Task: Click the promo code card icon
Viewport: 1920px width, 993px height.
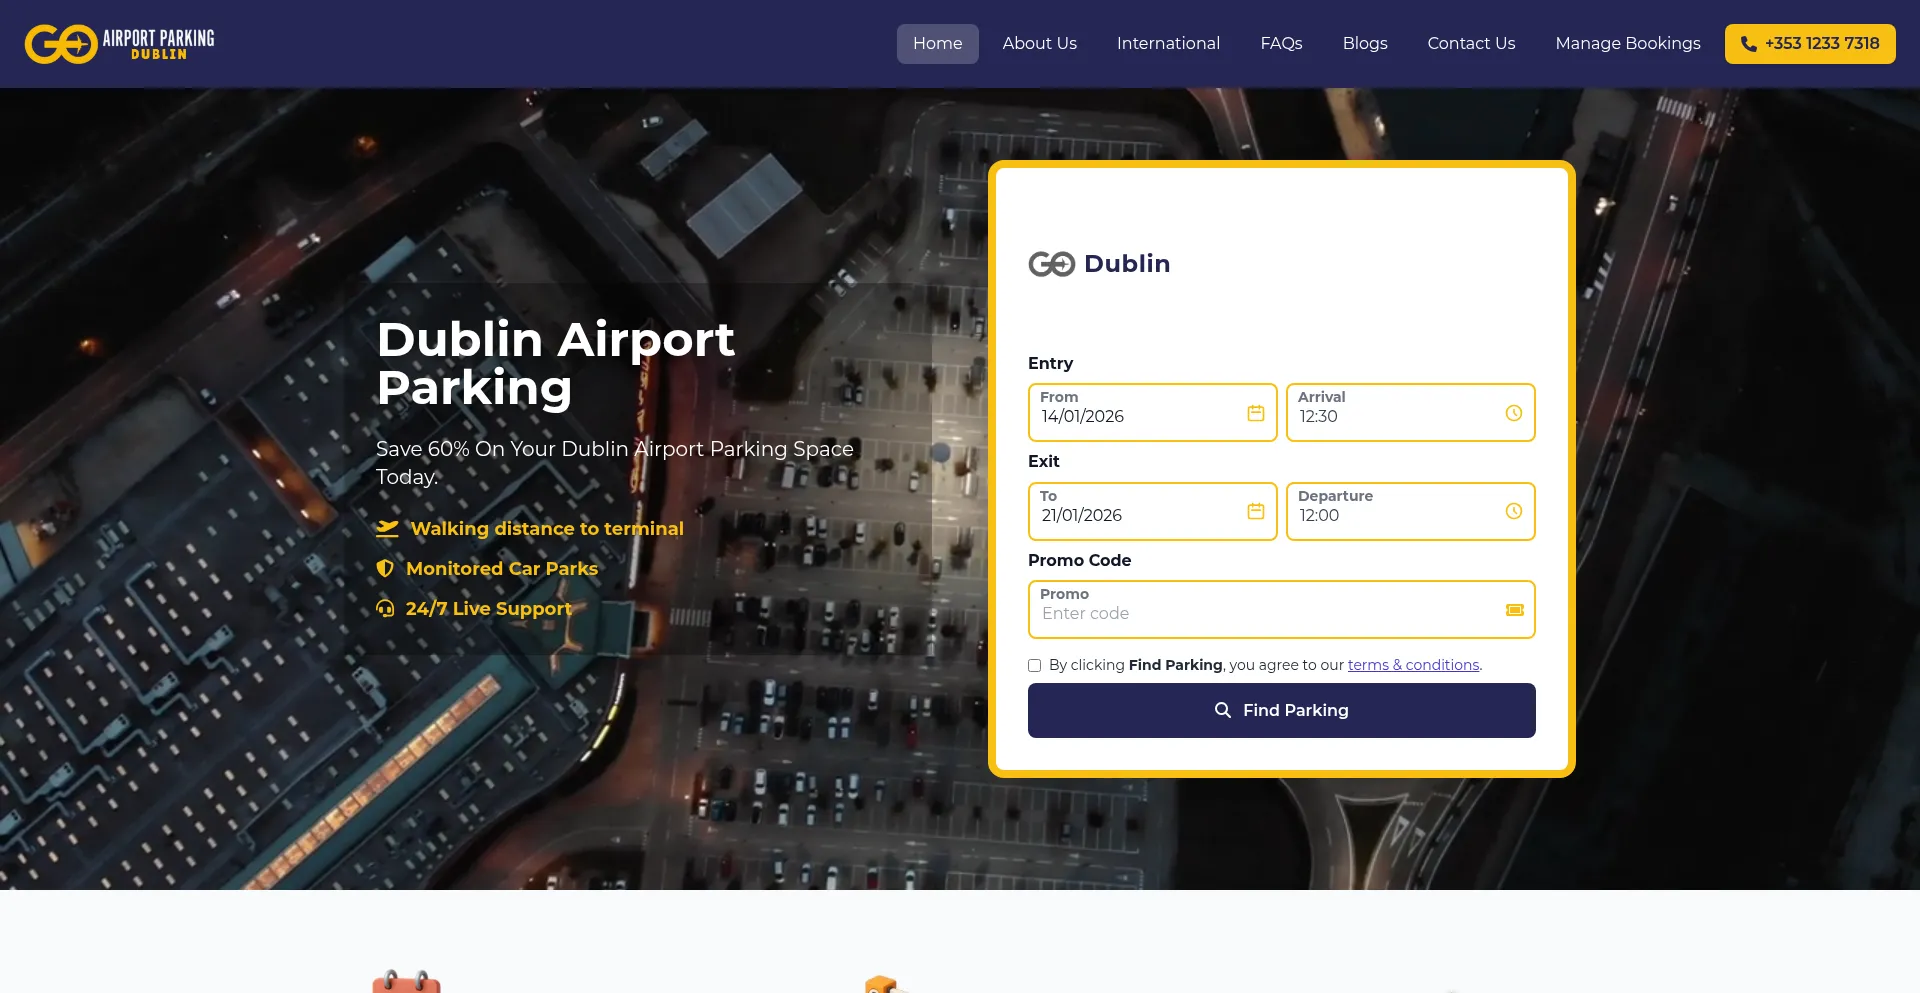Action: [x=1513, y=609]
